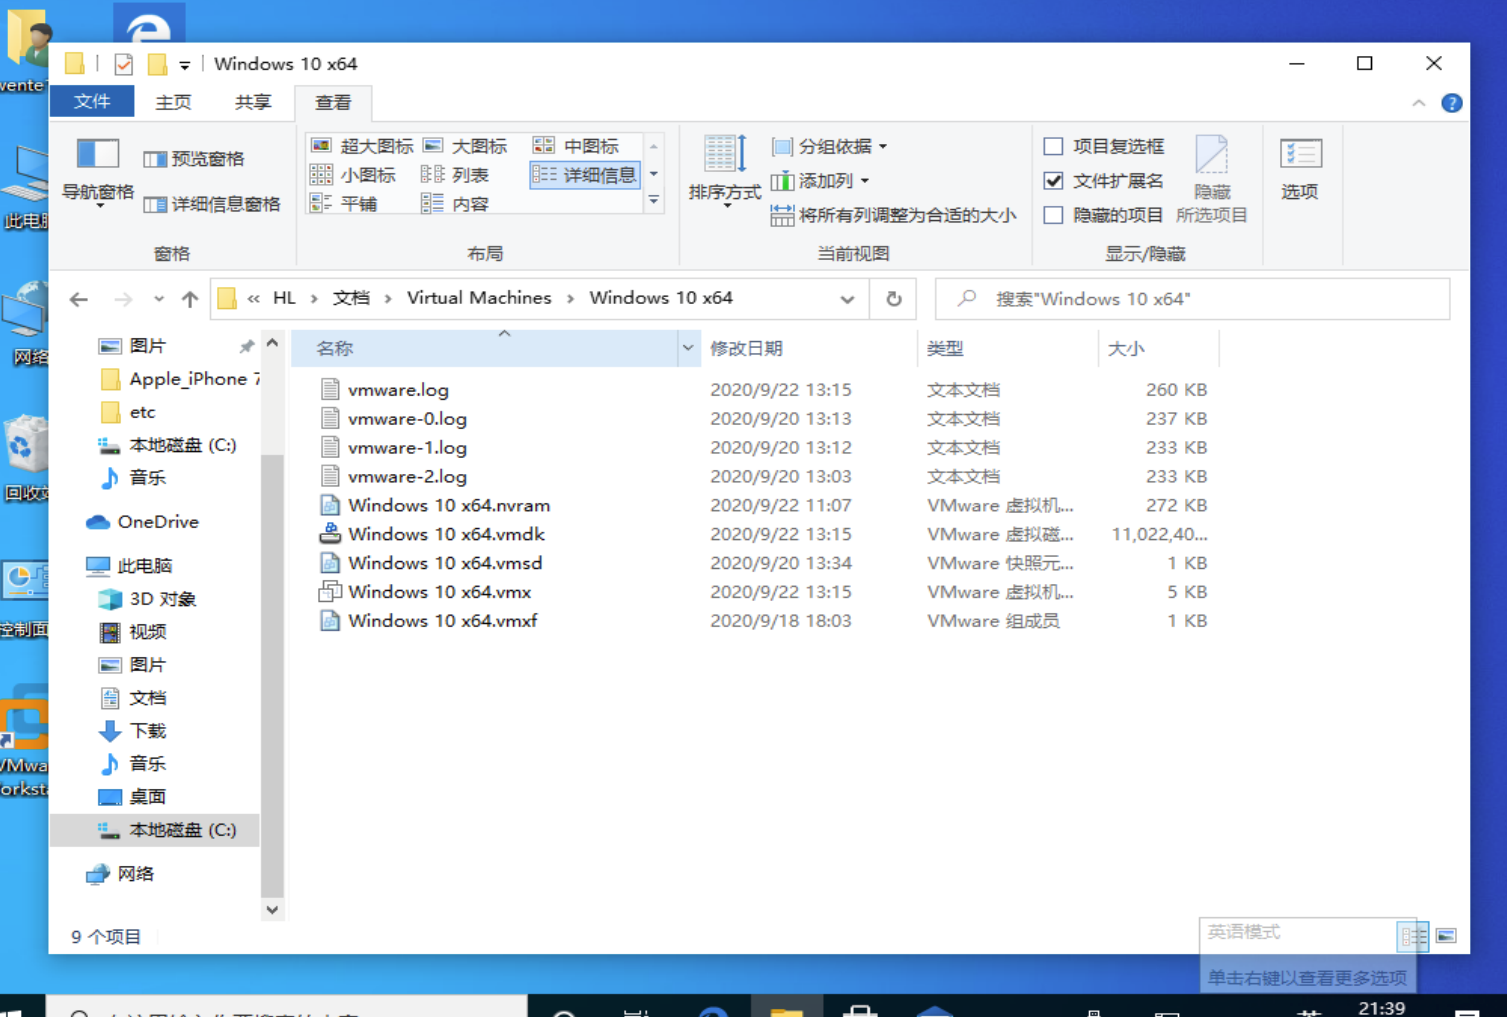This screenshot has width=1507, height=1017.
Task: Open the Navigation pane (导航窗格) menu
Action: 98,171
